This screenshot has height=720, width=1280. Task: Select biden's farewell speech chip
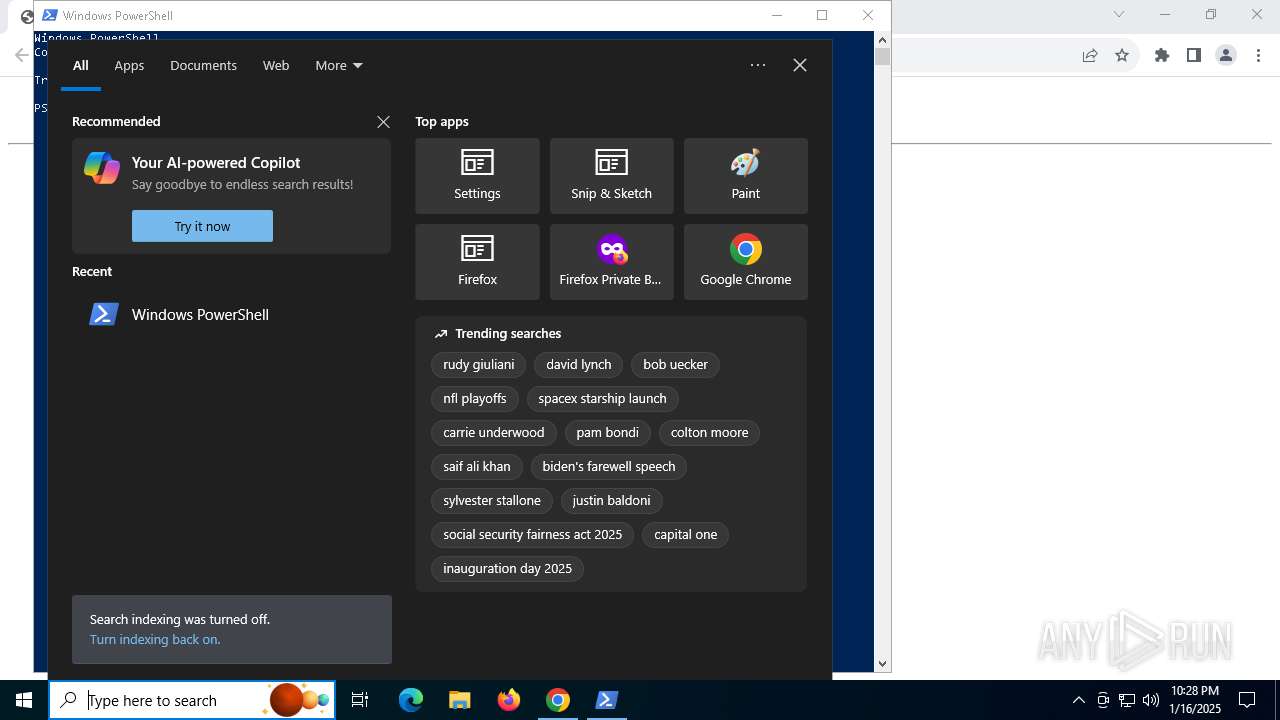pos(609,467)
